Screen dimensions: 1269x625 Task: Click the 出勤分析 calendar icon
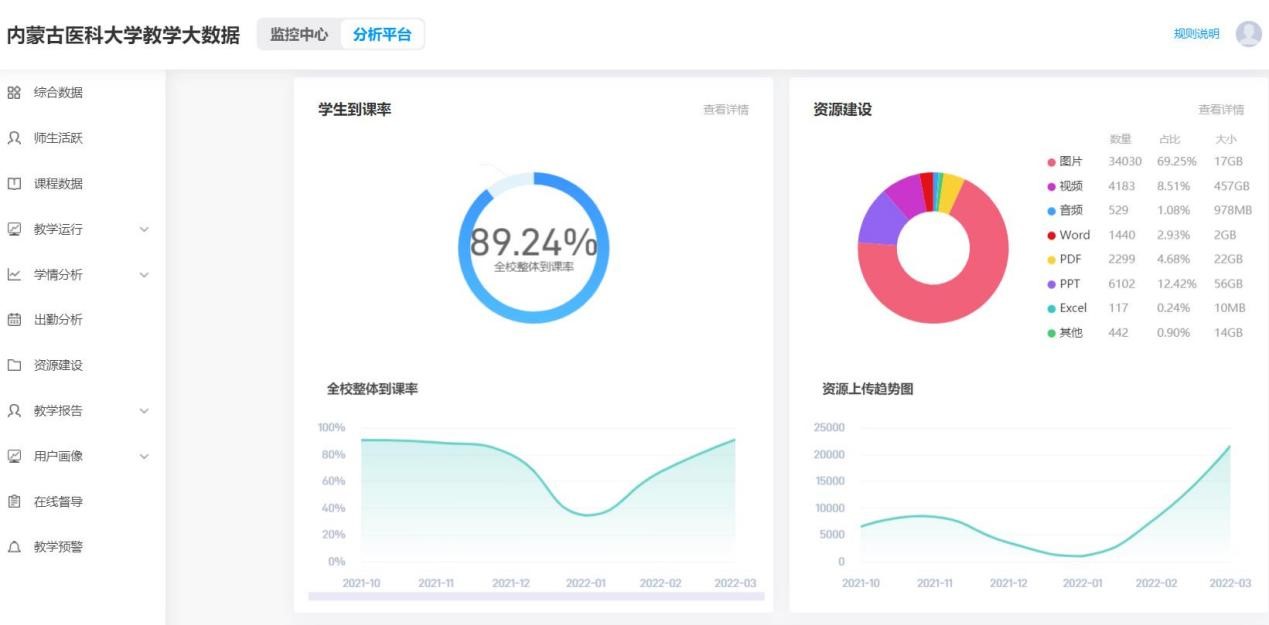pos(14,320)
